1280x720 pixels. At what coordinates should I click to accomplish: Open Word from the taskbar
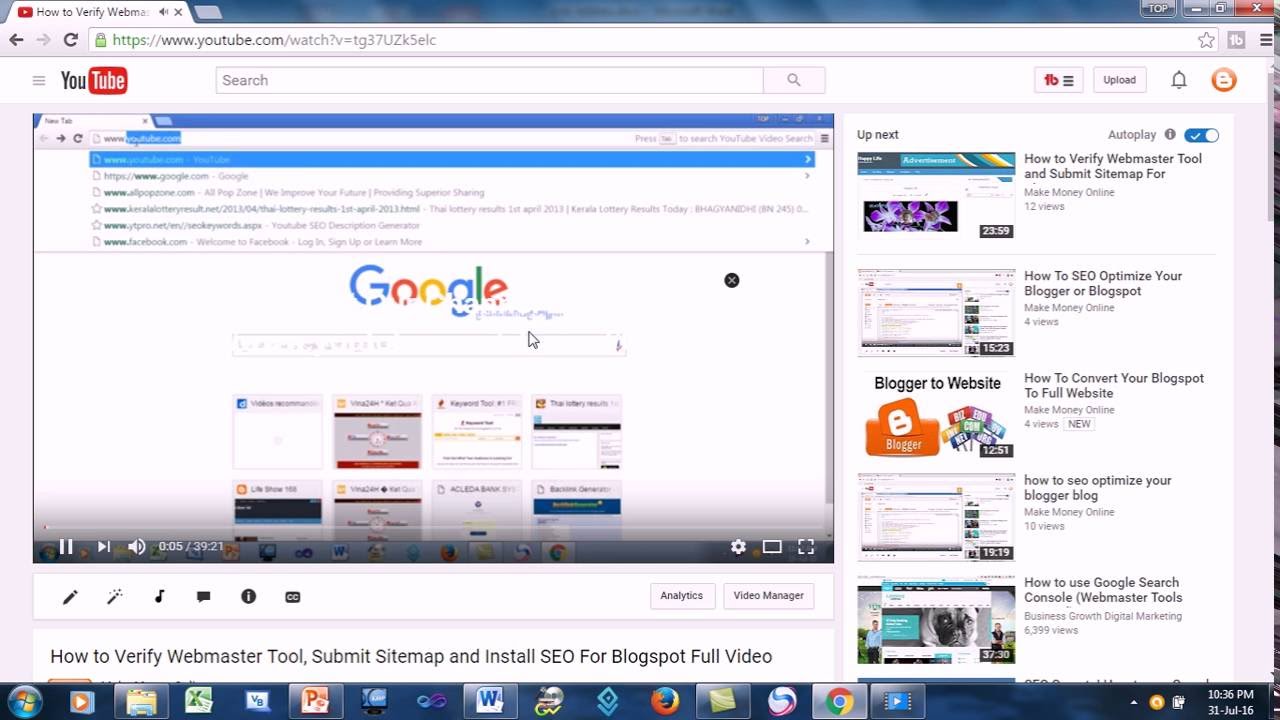coord(490,701)
